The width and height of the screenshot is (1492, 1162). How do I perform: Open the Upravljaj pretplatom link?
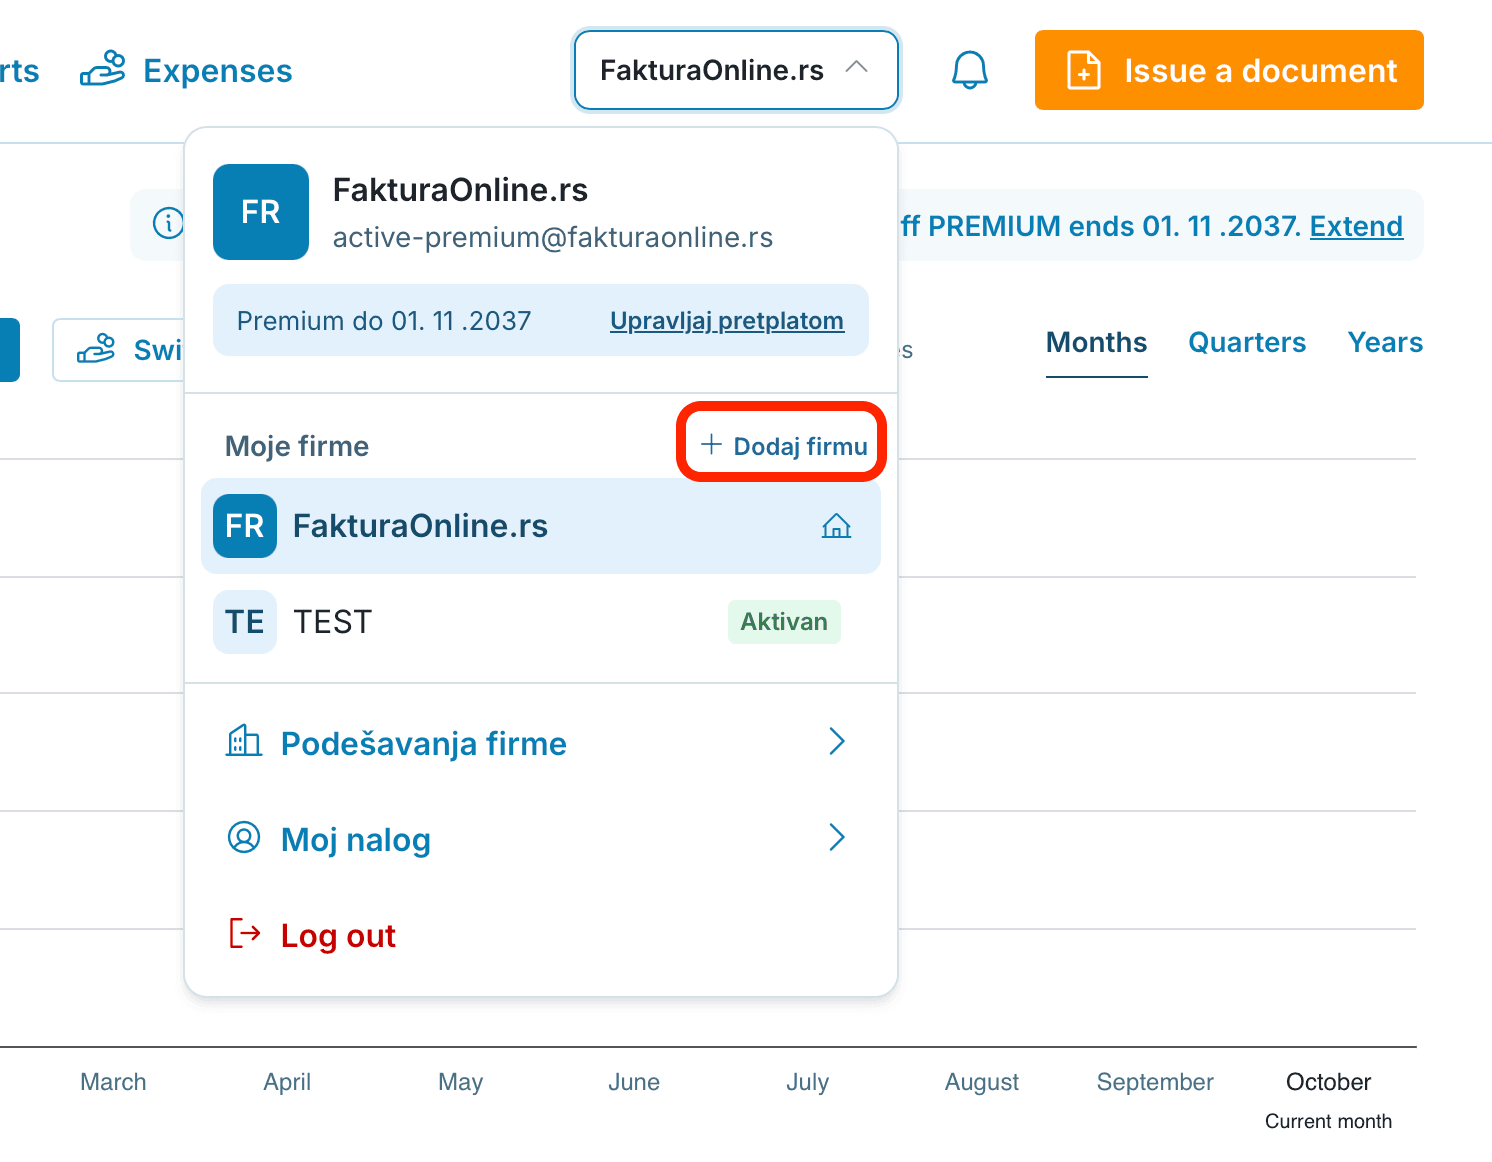click(x=727, y=321)
